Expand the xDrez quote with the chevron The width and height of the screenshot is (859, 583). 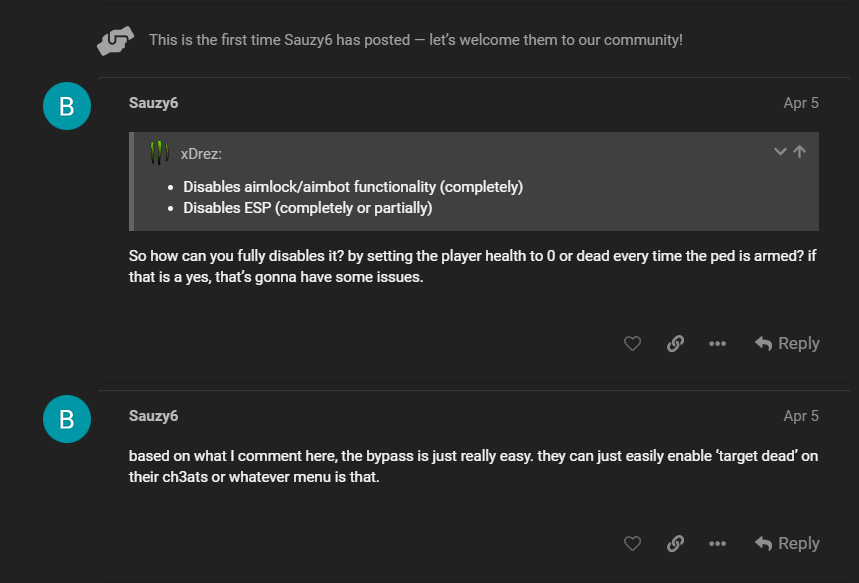[780, 152]
